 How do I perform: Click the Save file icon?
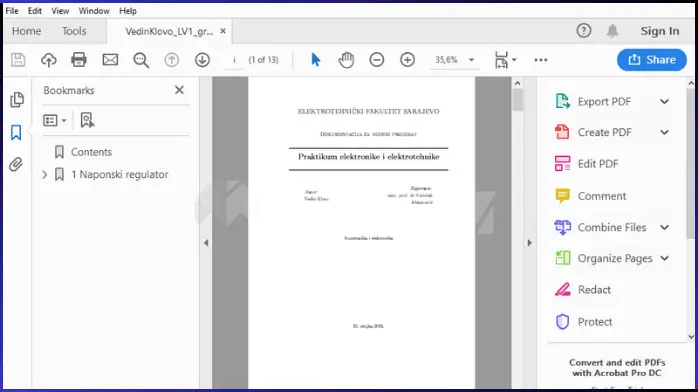click(x=18, y=60)
